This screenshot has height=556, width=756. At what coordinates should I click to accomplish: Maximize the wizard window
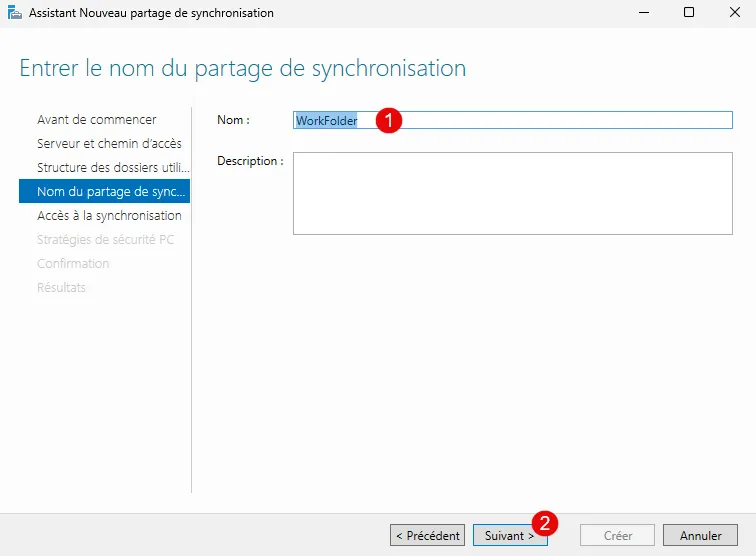689,13
